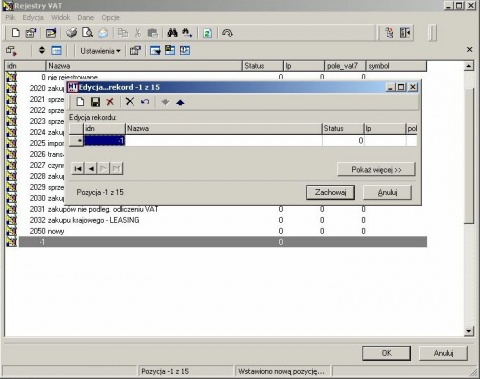Click the undo arrow icon in edit dialog
Image resolution: width=480 pixels, height=379 pixels.
145,102
